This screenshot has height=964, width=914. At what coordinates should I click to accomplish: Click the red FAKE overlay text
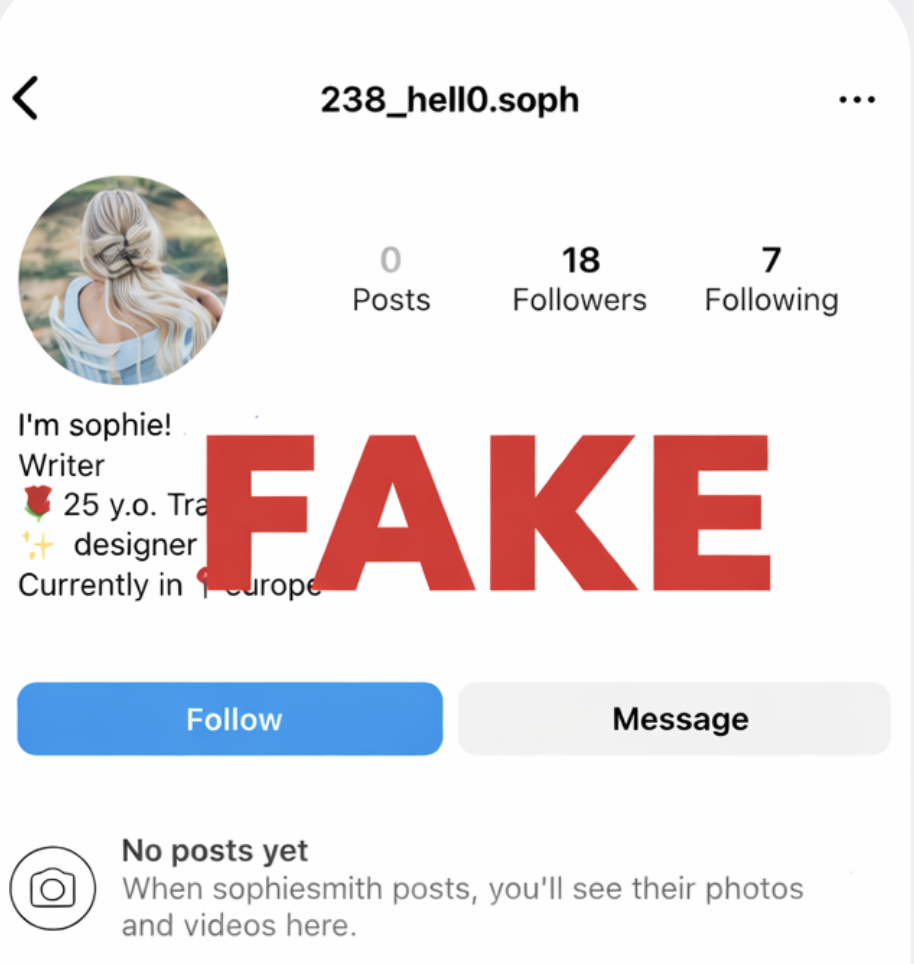coord(487,513)
